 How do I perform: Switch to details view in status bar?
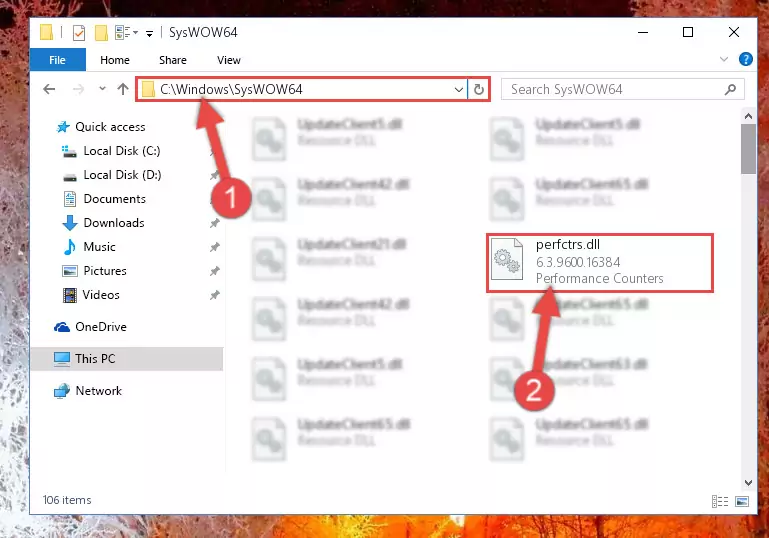719,501
